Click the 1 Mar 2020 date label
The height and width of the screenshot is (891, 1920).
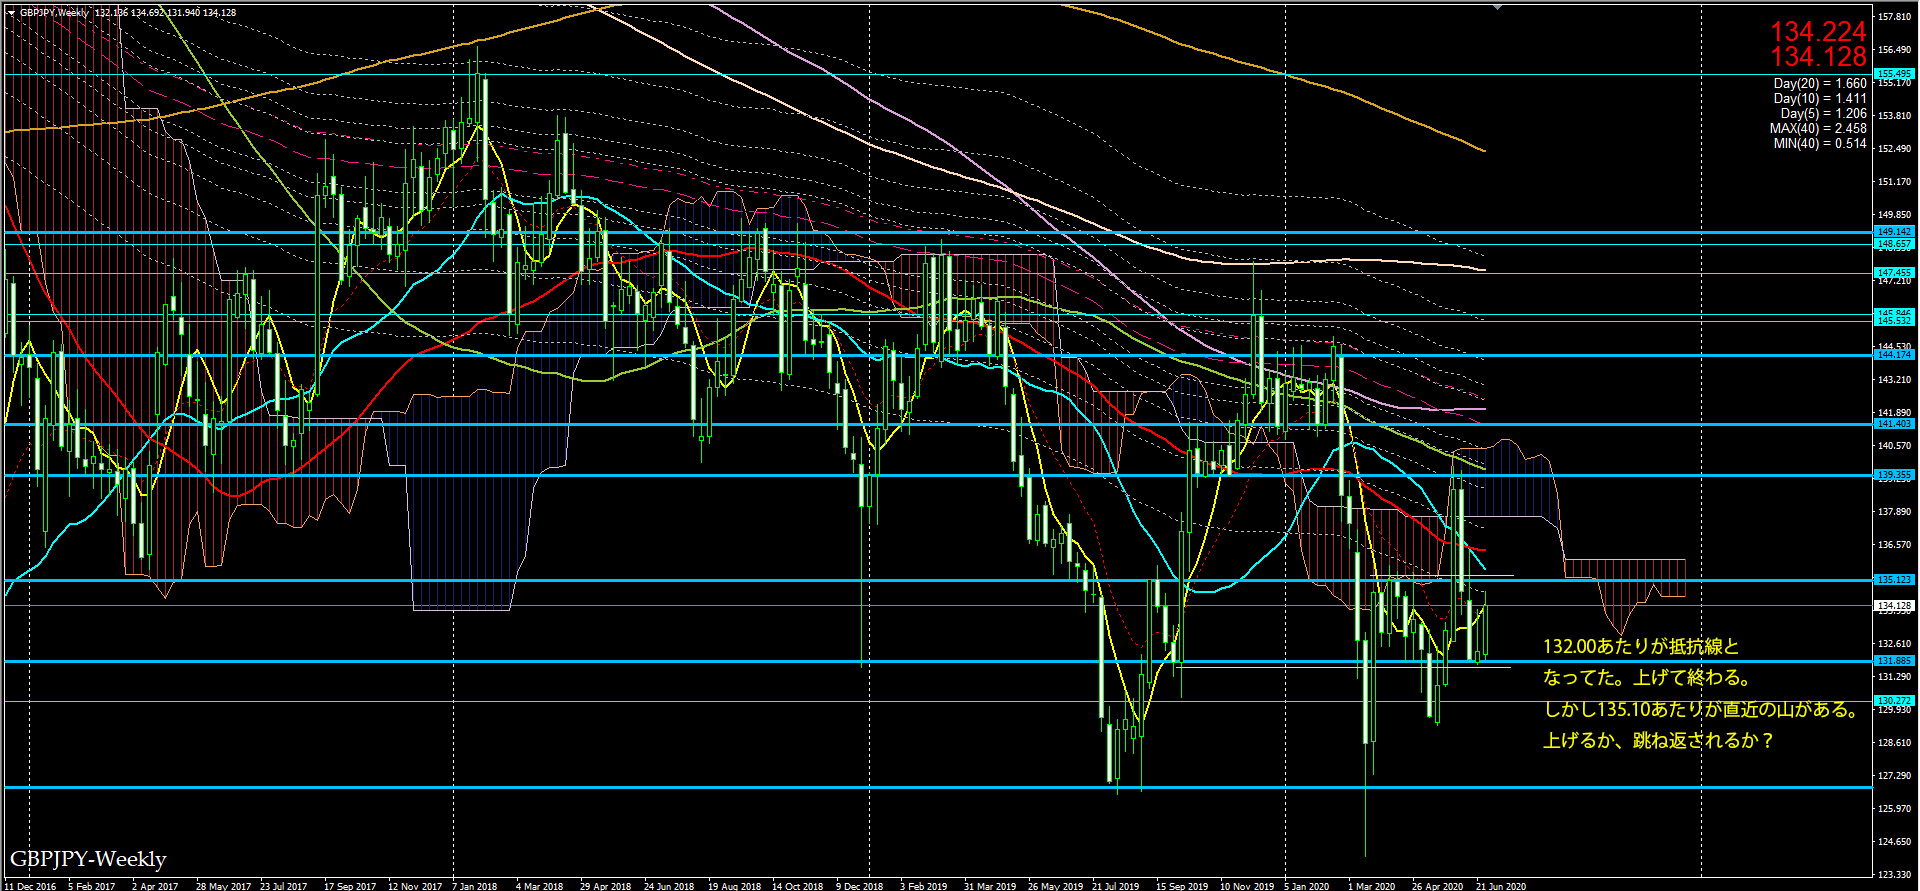(x=1371, y=886)
